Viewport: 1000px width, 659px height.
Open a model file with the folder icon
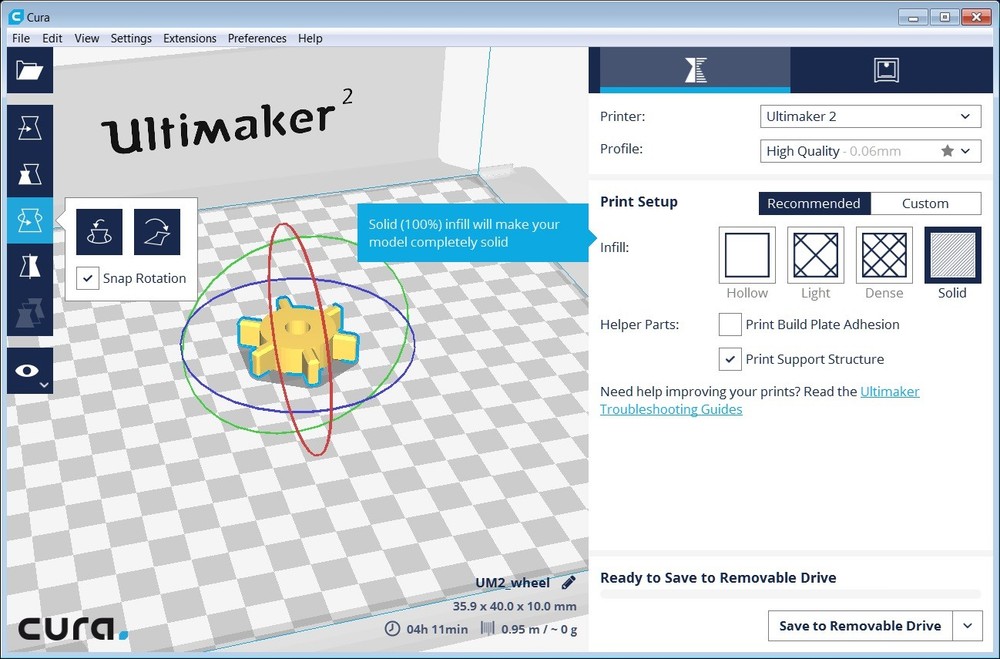[29, 70]
